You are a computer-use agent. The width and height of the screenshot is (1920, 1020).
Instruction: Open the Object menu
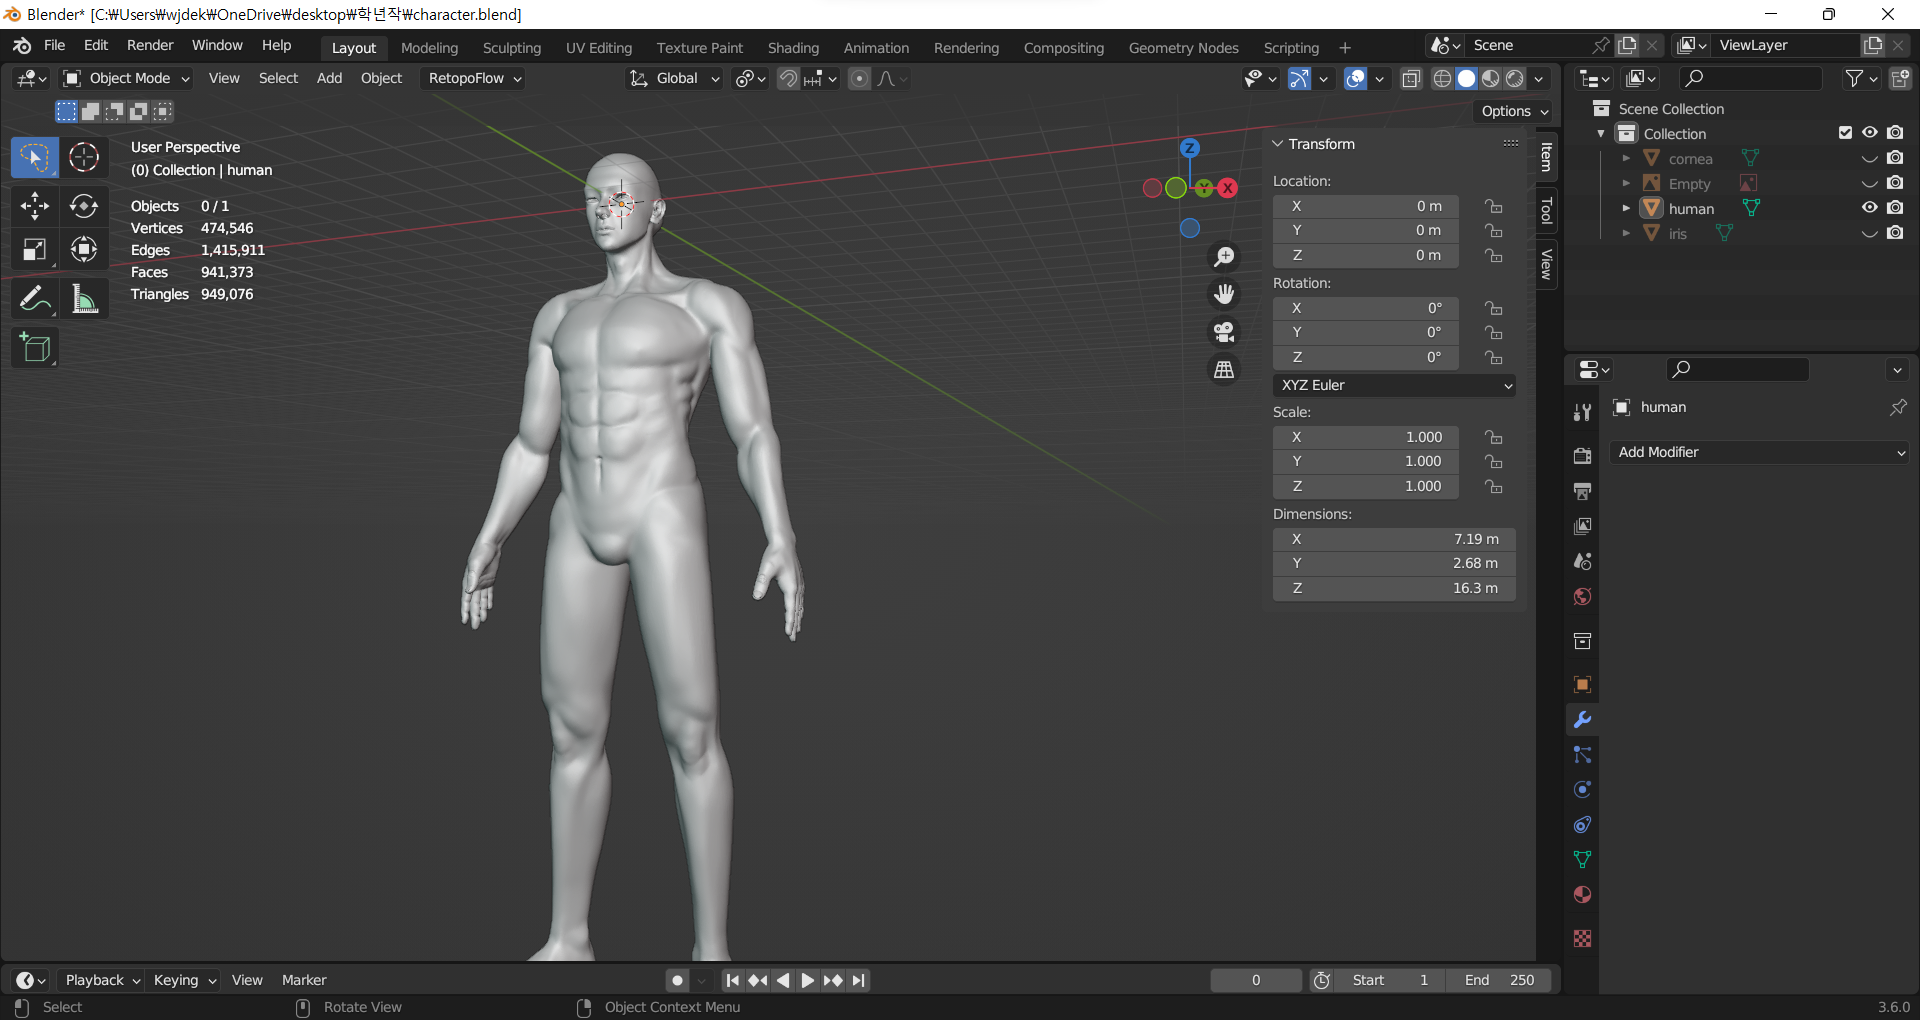(381, 78)
